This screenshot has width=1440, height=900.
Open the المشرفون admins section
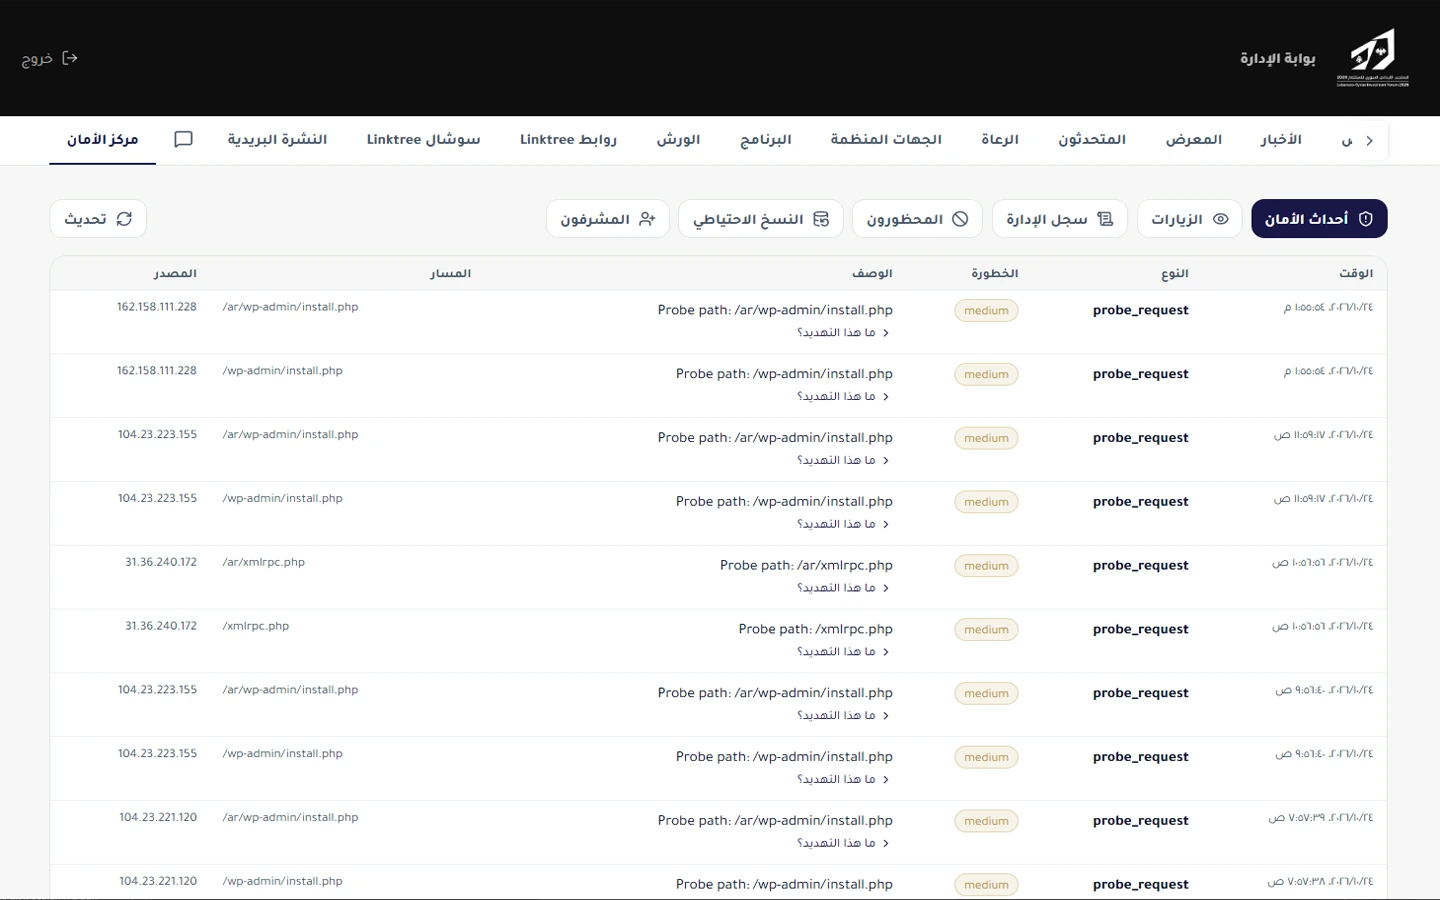click(x=608, y=219)
